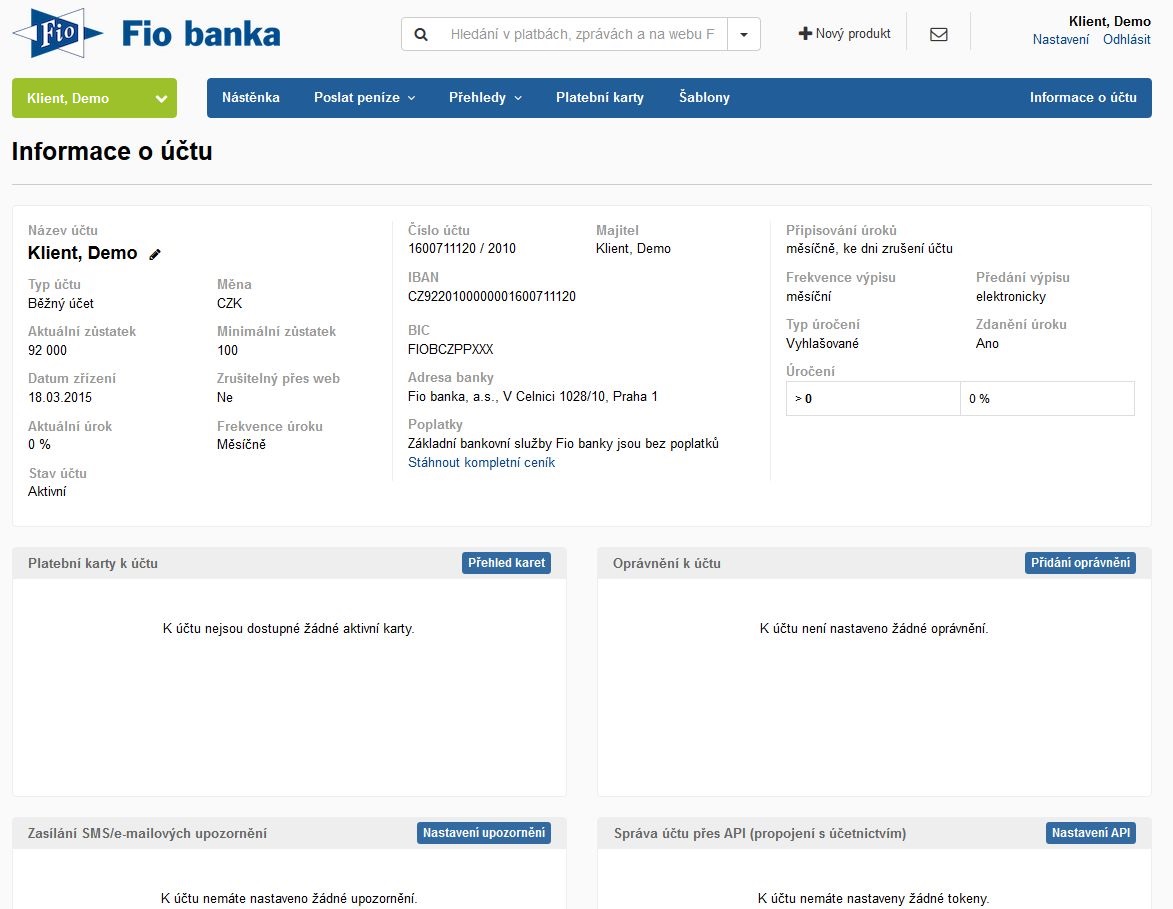The image size is (1173, 909).
Task: Click the Přidání oprávnění button
Action: click(1080, 563)
